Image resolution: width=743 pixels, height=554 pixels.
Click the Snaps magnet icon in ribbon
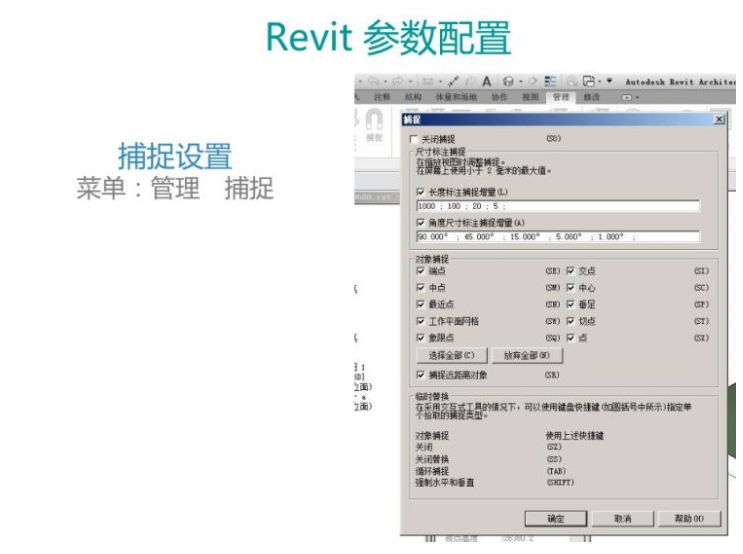[x=374, y=119]
